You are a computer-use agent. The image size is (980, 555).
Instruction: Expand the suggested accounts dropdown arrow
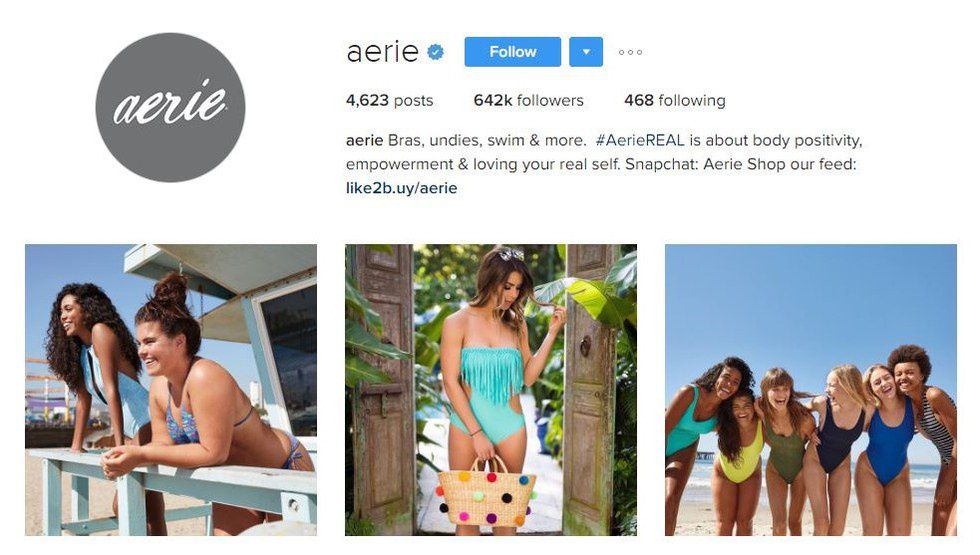pyautogui.click(x=586, y=52)
